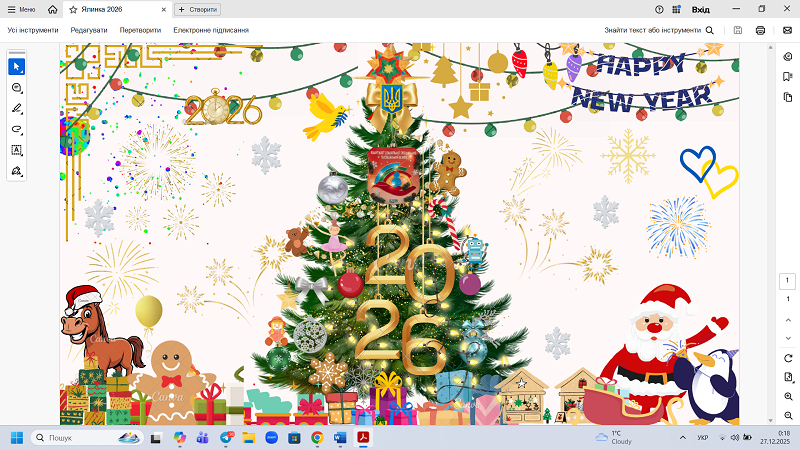Open the Редагувати menu item
This screenshot has height=450, width=800.
click(89, 30)
